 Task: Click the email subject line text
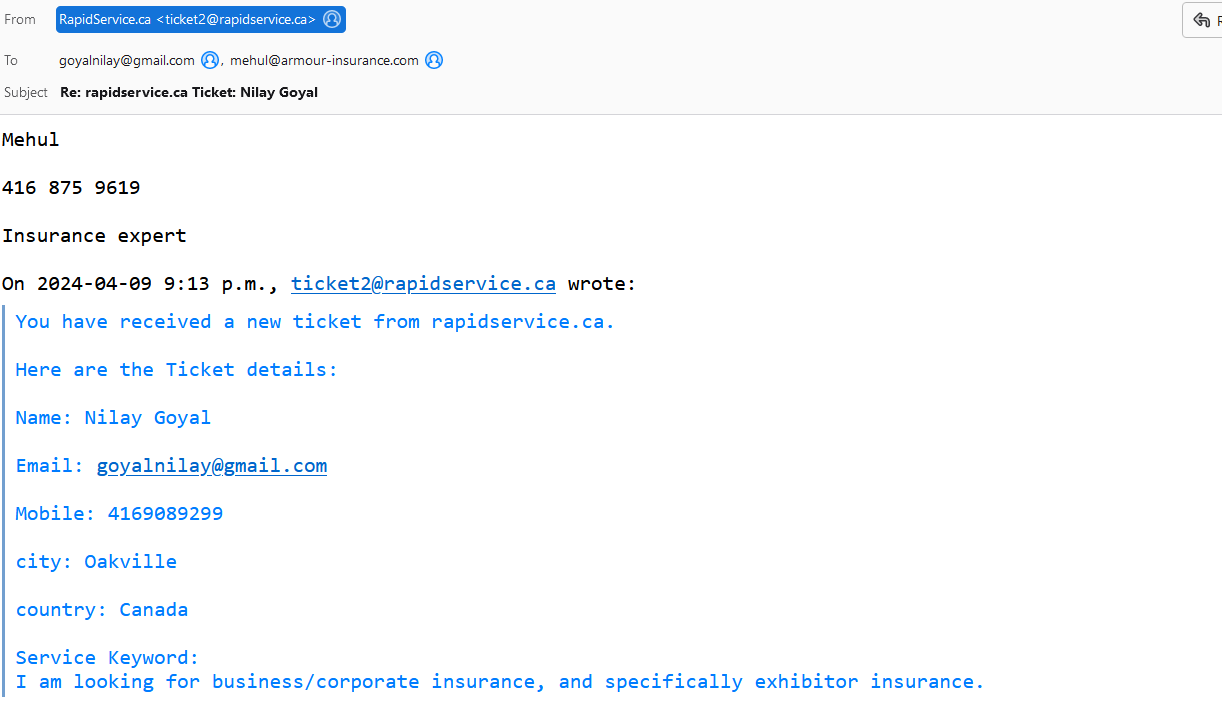tap(189, 92)
